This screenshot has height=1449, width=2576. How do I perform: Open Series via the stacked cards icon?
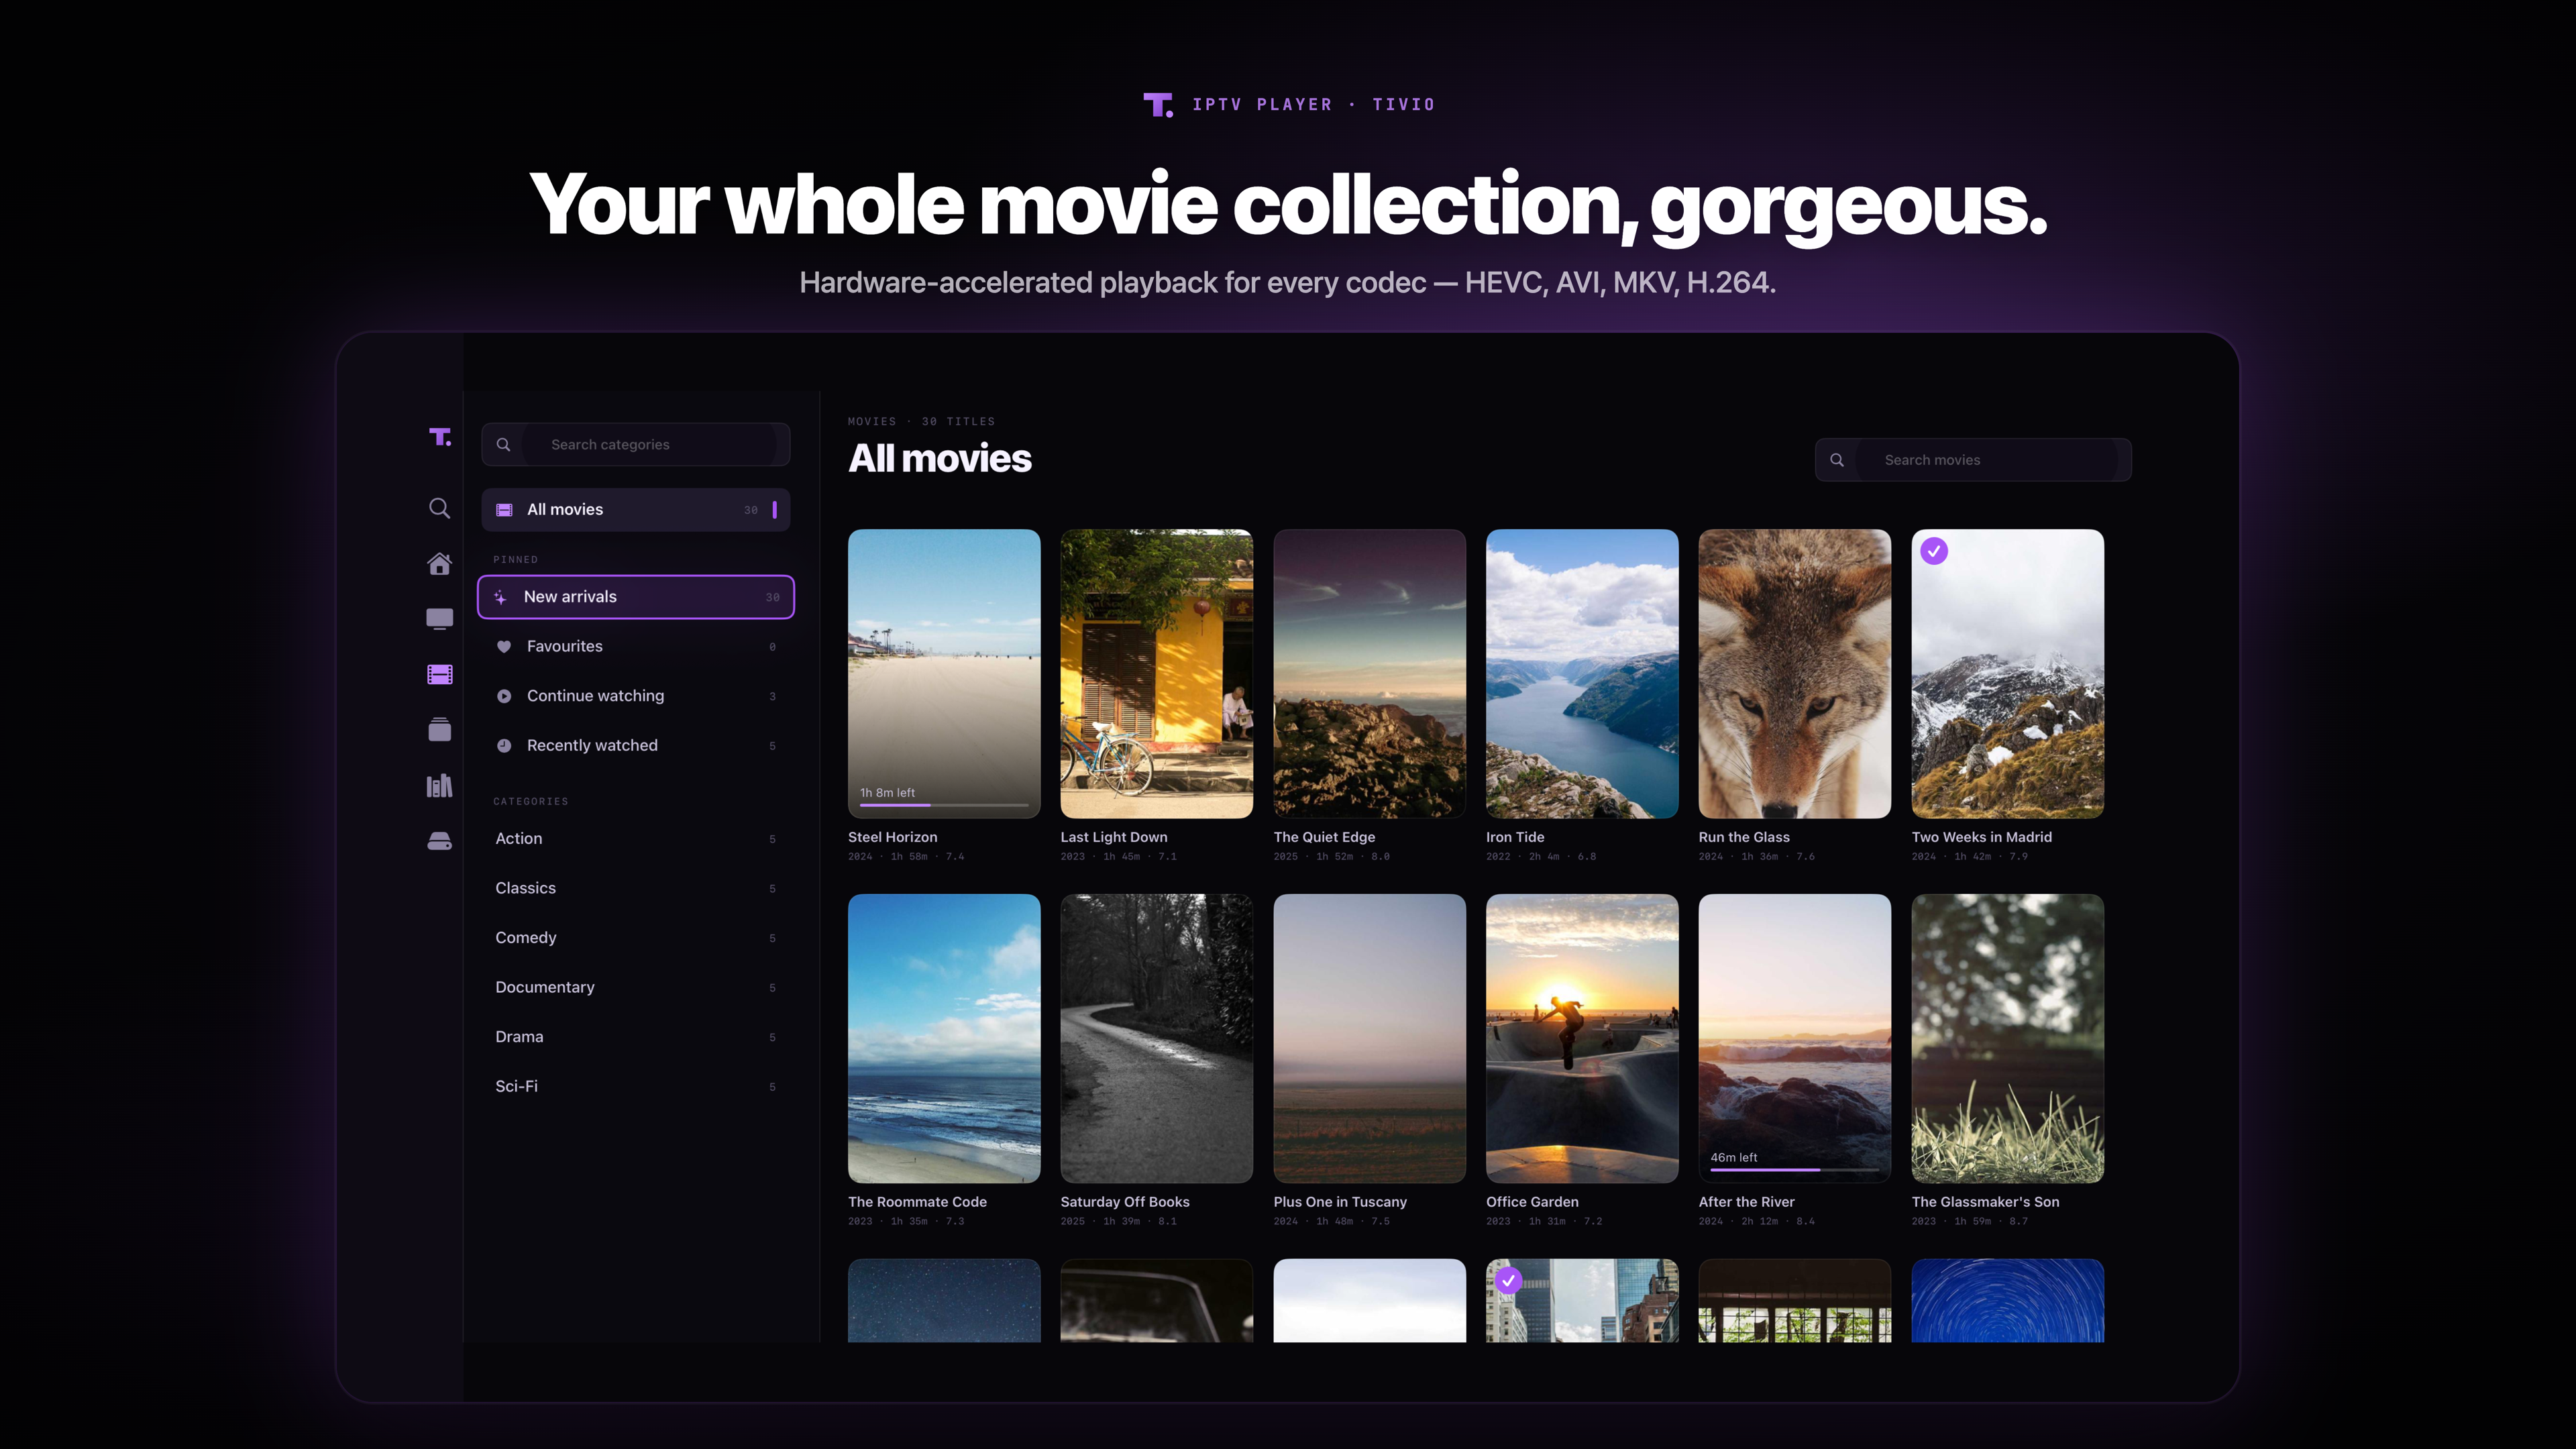click(439, 730)
